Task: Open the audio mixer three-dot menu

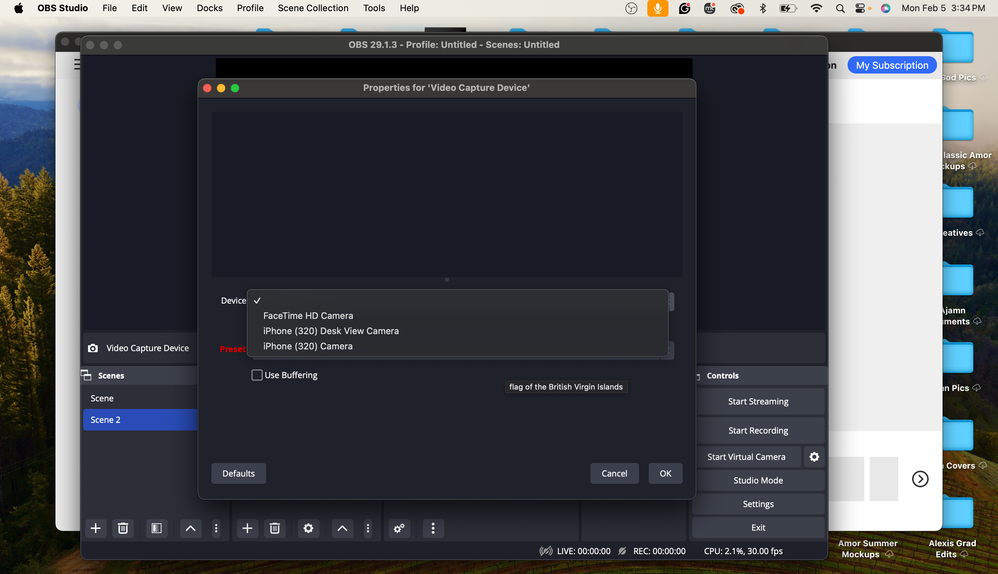Action: pos(433,528)
